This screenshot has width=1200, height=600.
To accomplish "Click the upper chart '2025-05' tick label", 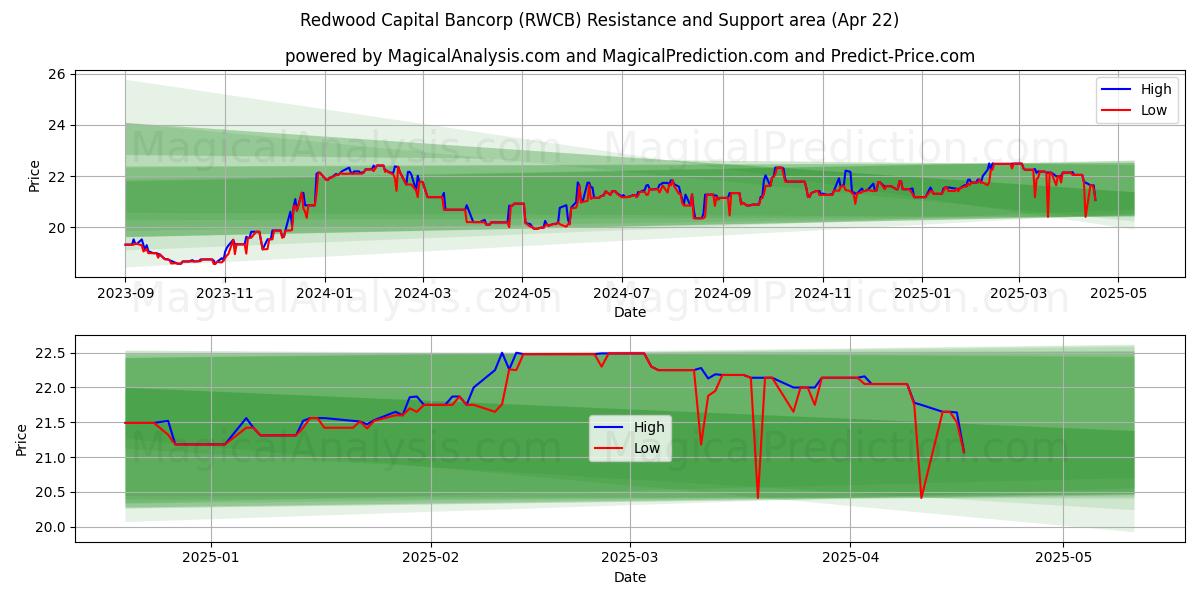I will [x=1118, y=294].
